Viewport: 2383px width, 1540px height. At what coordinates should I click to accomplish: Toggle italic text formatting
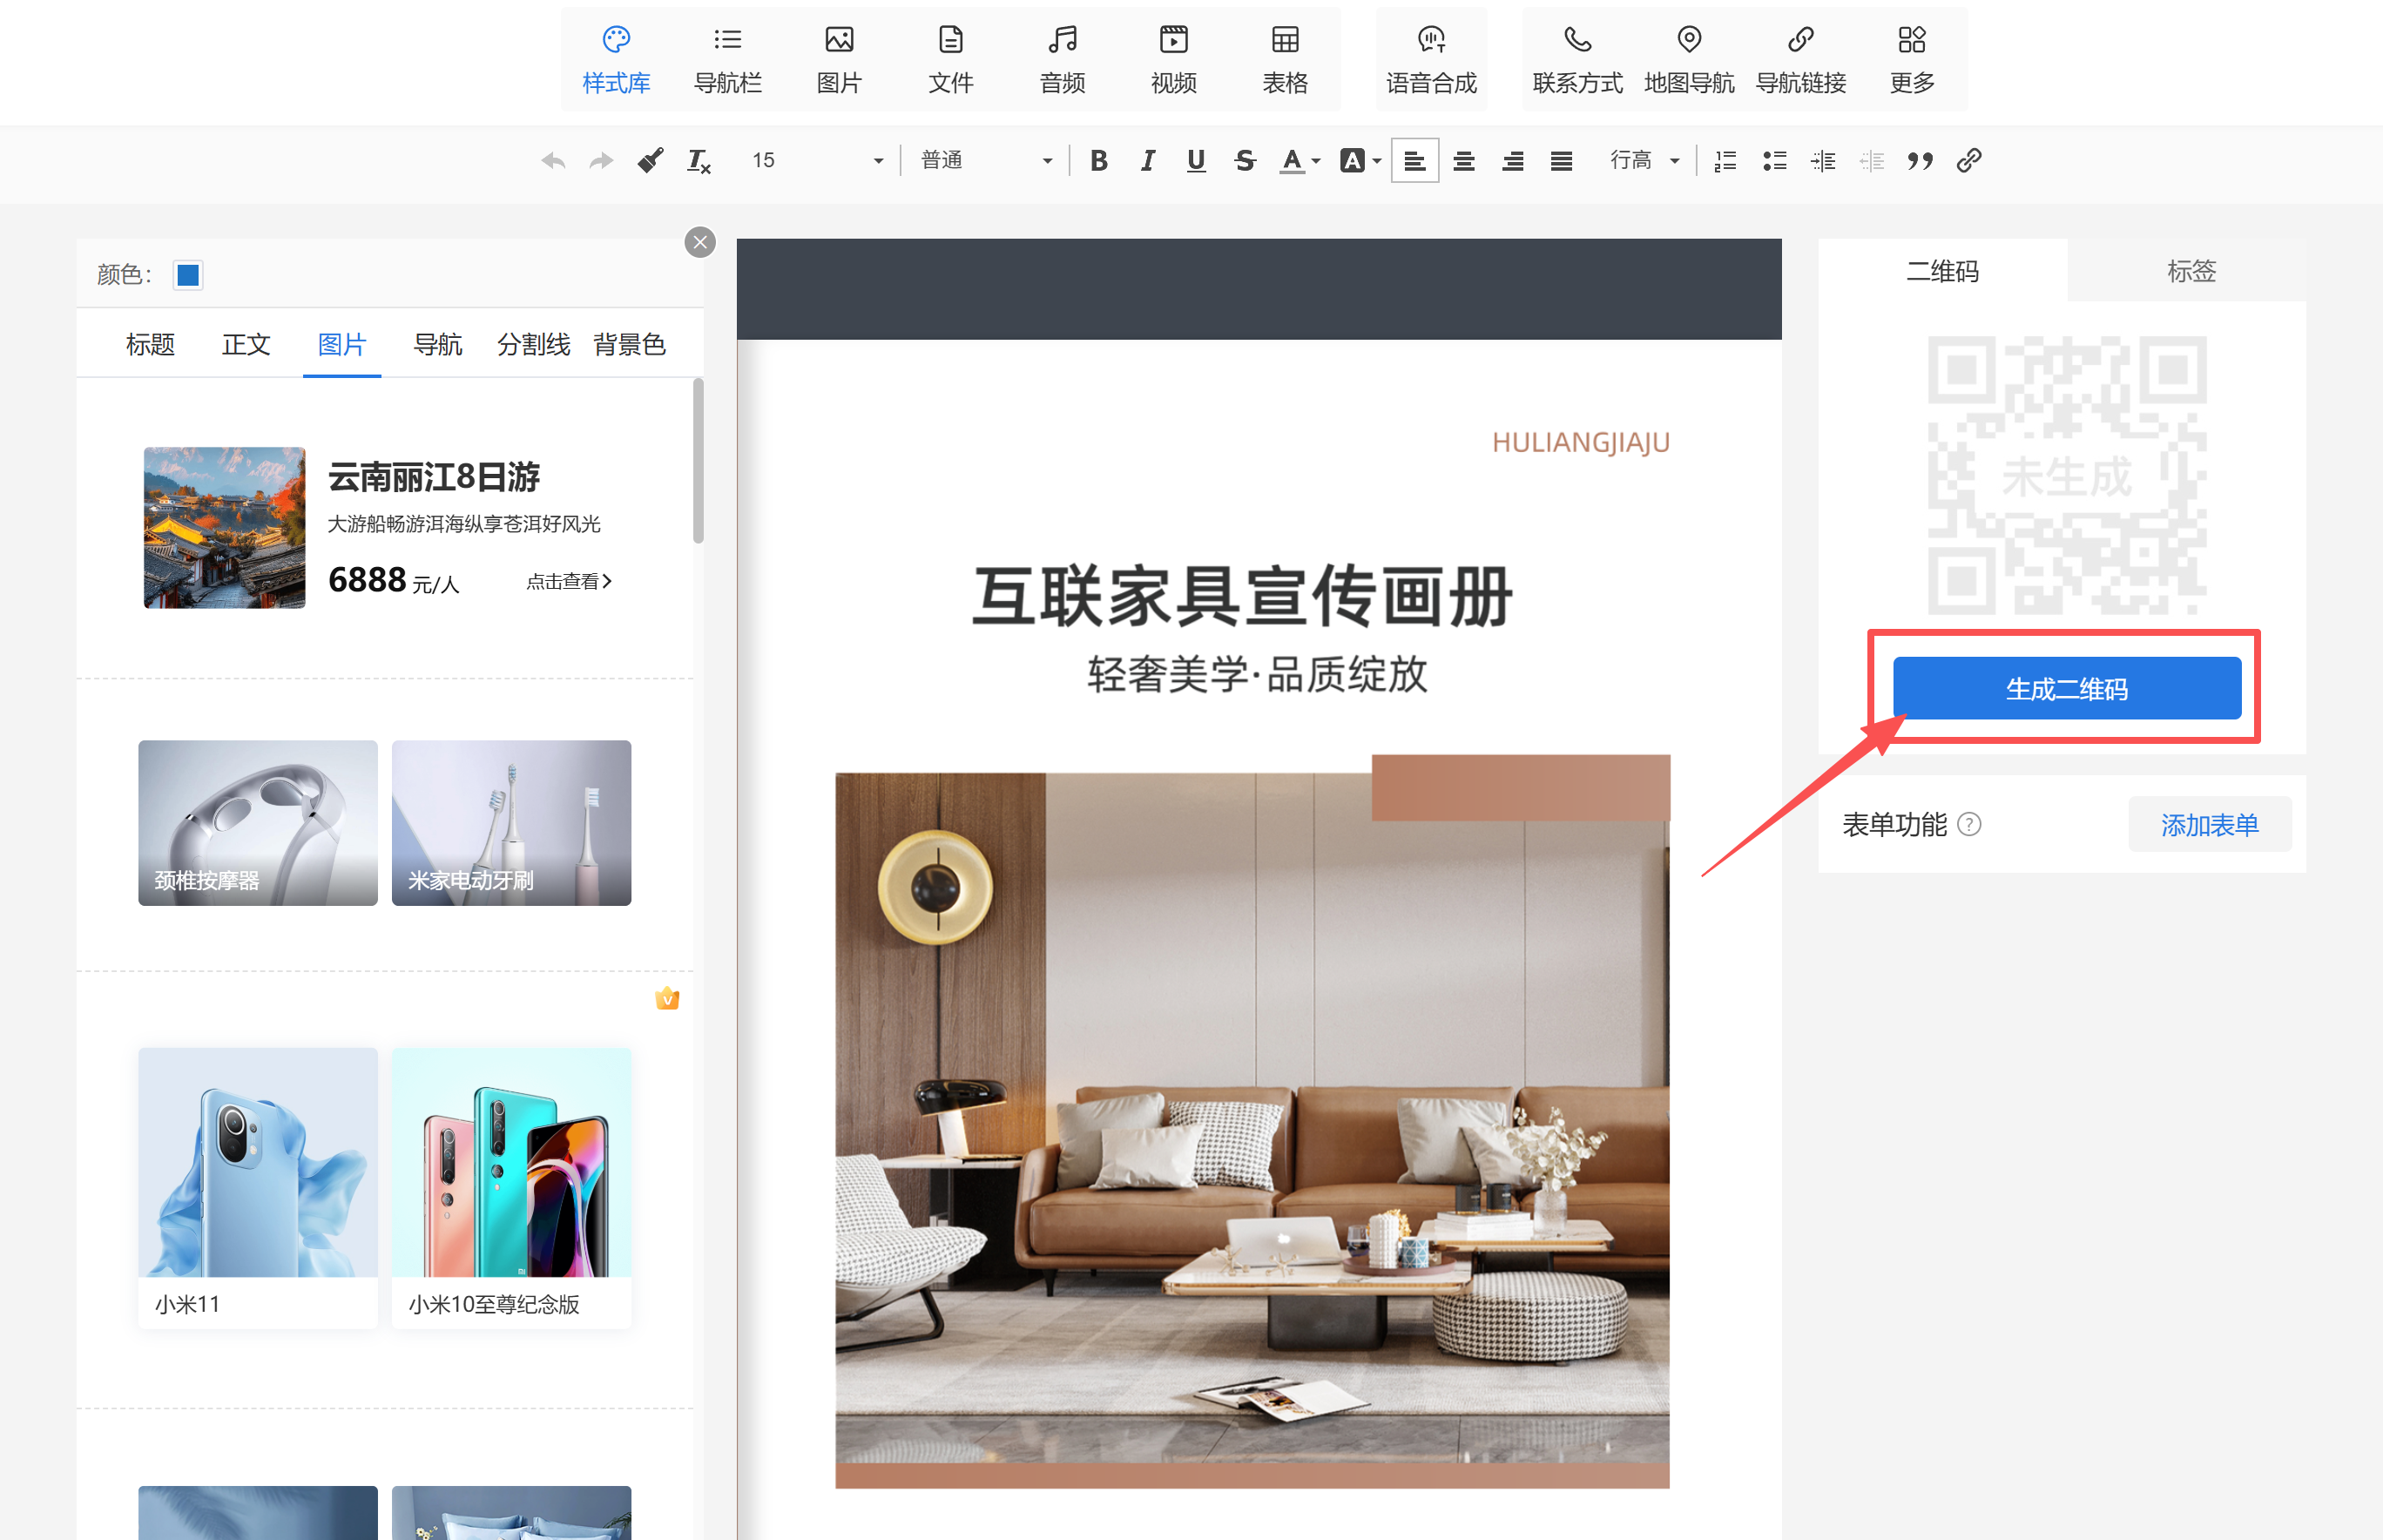(1147, 161)
